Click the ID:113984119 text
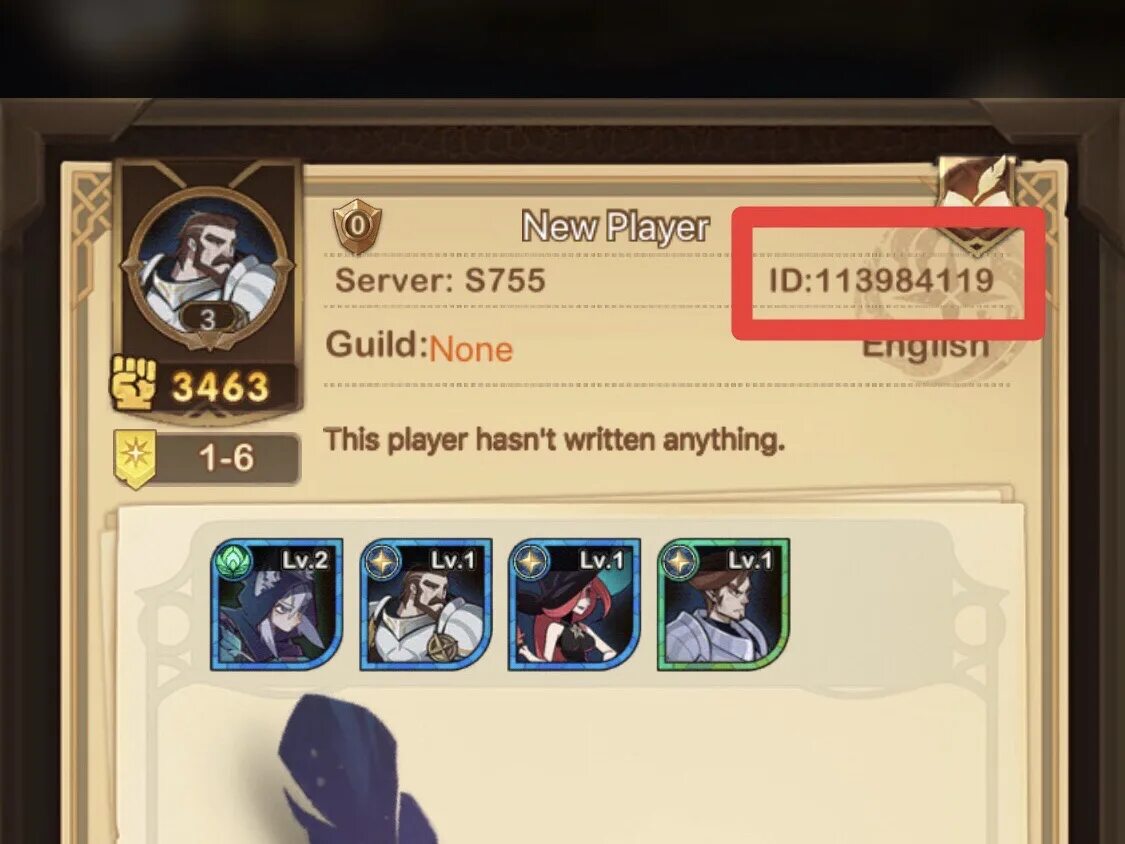1125x844 pixels. tap(881, 280)
